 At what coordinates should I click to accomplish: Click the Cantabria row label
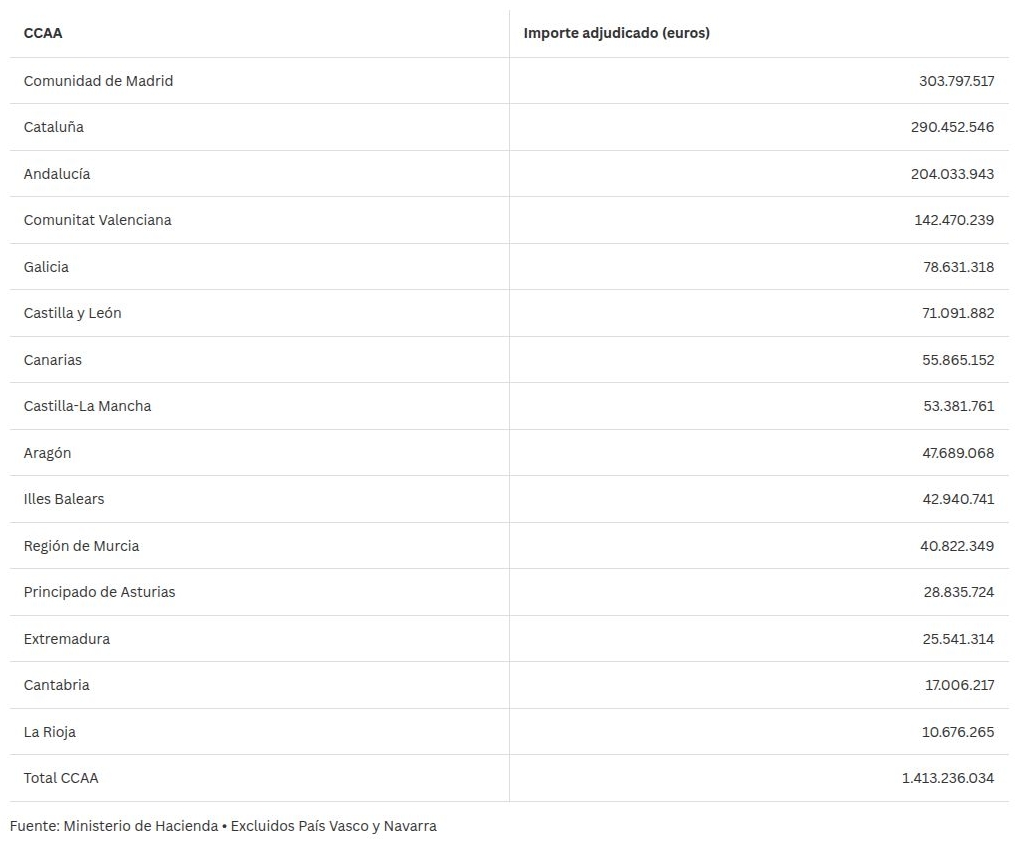56,685
